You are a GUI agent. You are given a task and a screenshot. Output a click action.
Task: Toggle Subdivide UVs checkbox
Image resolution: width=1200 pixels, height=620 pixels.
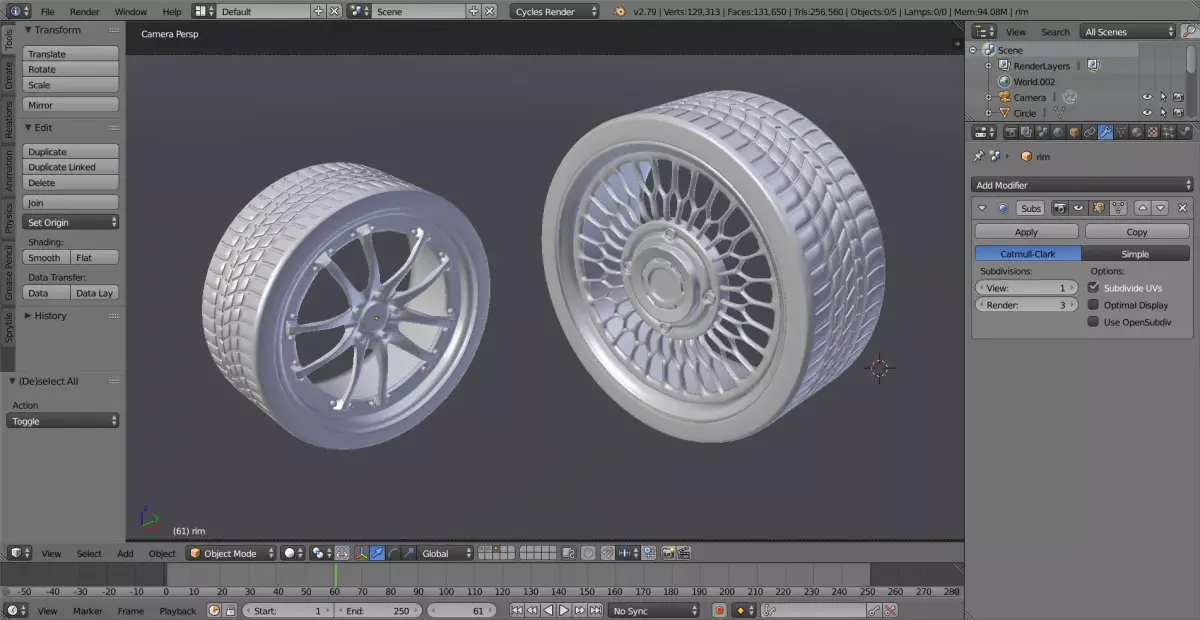click(x=1093, y=287)
